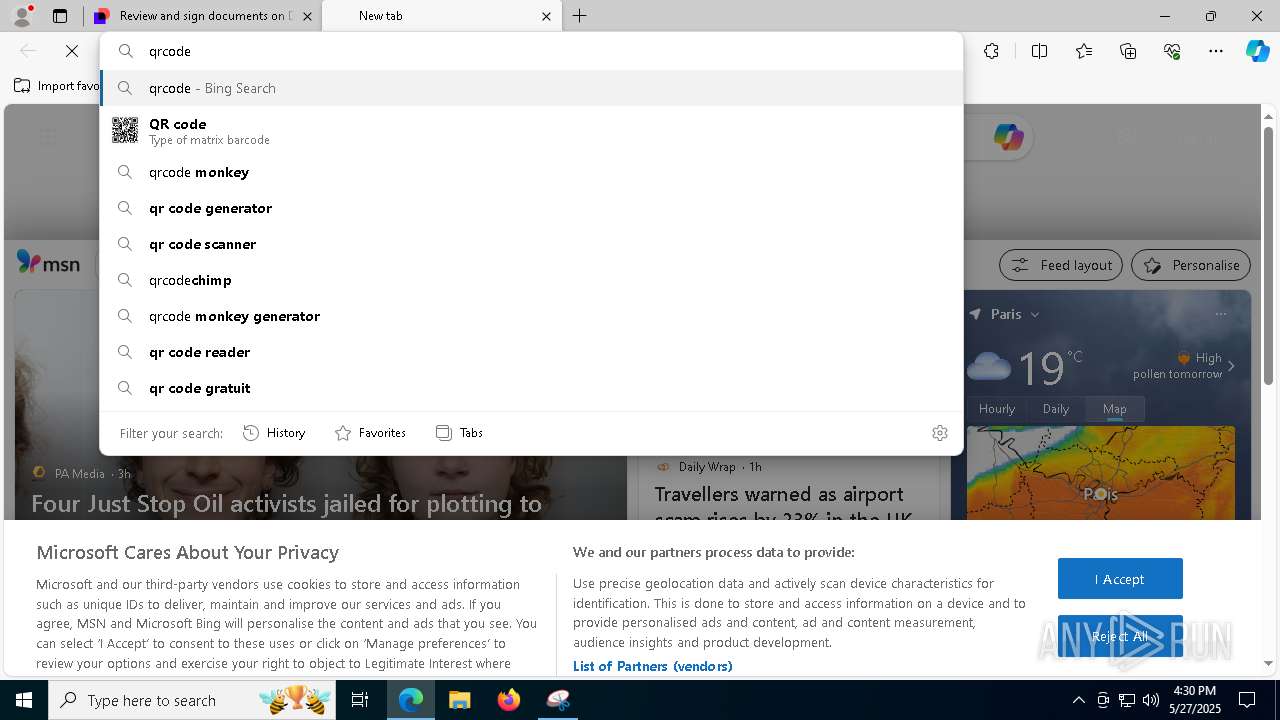Click the Personalise button
1280x720 pixels.
(x=1191, y=265)
